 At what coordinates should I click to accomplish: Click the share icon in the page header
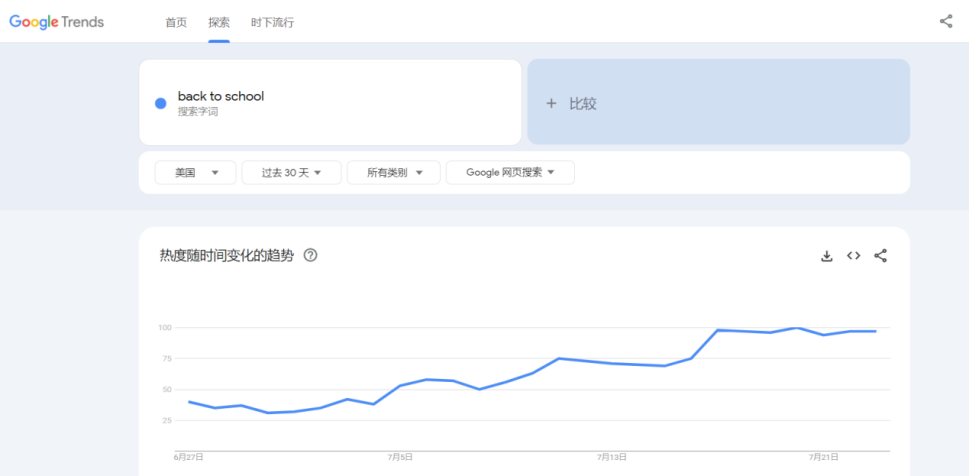[946, 22]
